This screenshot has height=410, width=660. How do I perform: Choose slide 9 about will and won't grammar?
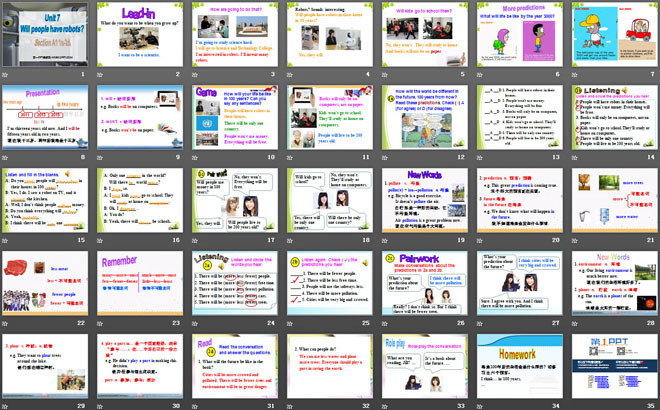pos(140,117)
